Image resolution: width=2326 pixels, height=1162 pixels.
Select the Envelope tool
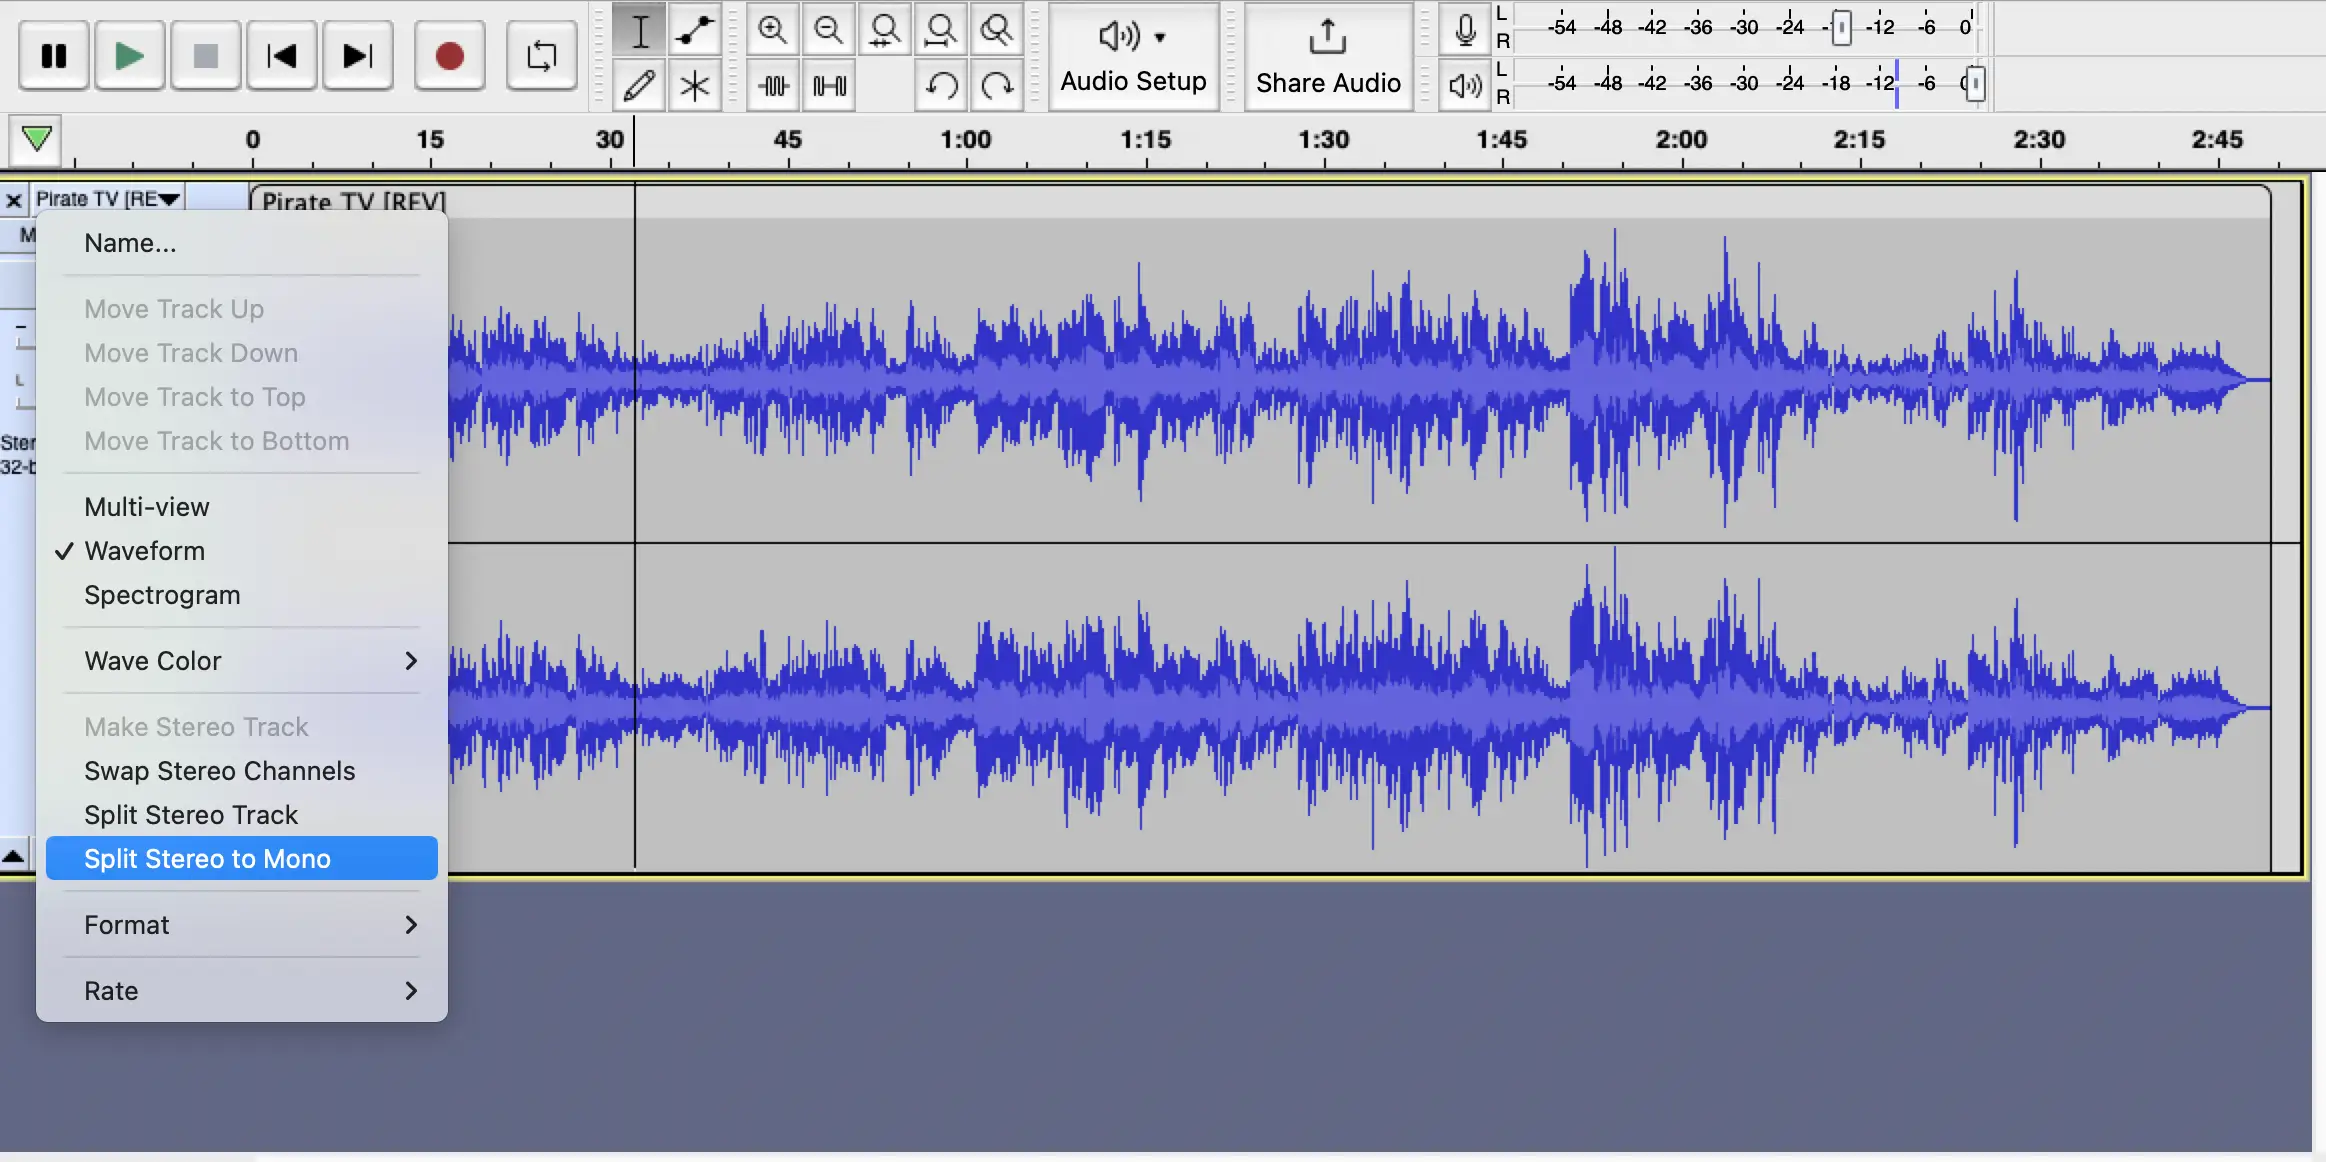(x=693, y=30)
